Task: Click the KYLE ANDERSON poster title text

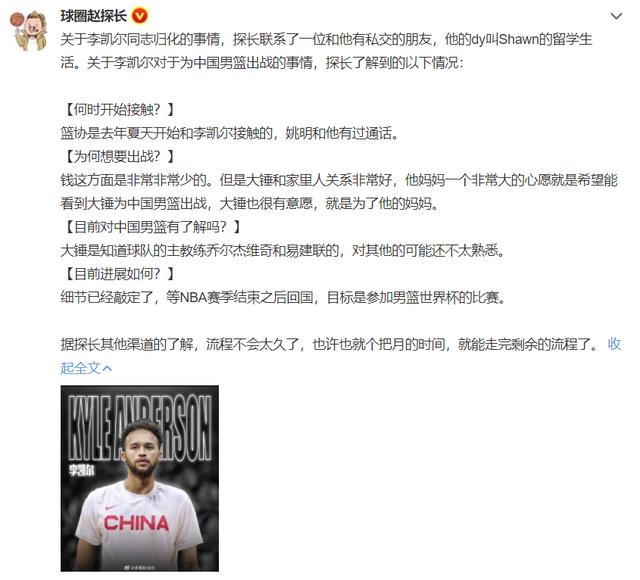Action: tap(140, 428)
